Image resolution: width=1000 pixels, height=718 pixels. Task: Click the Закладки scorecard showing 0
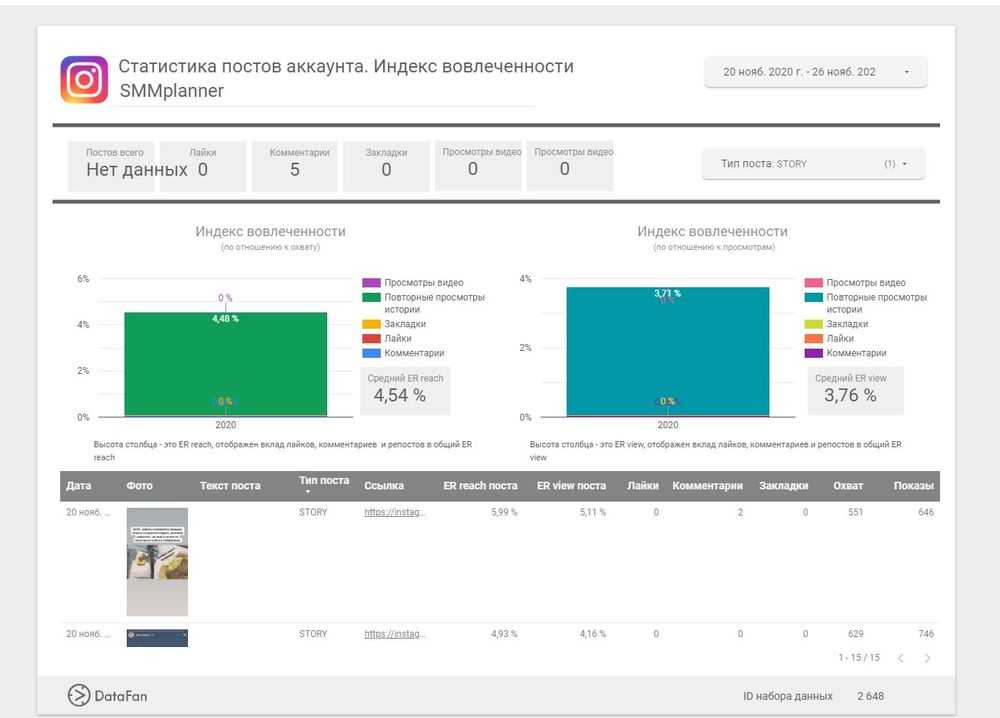pyautogui.click(x=386, y=166)
